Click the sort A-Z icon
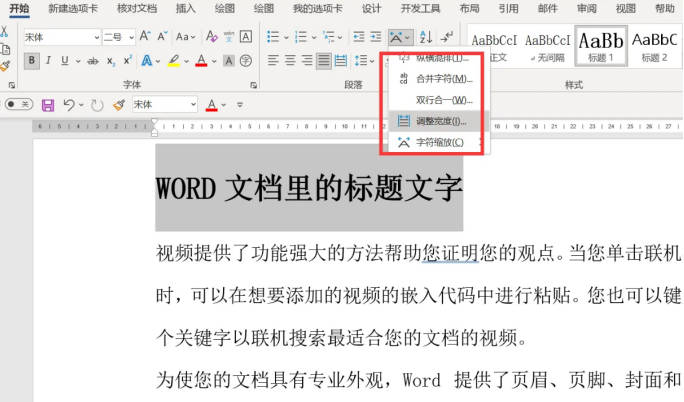The height and width of the screenshot is (402, 684). [425, 37]
